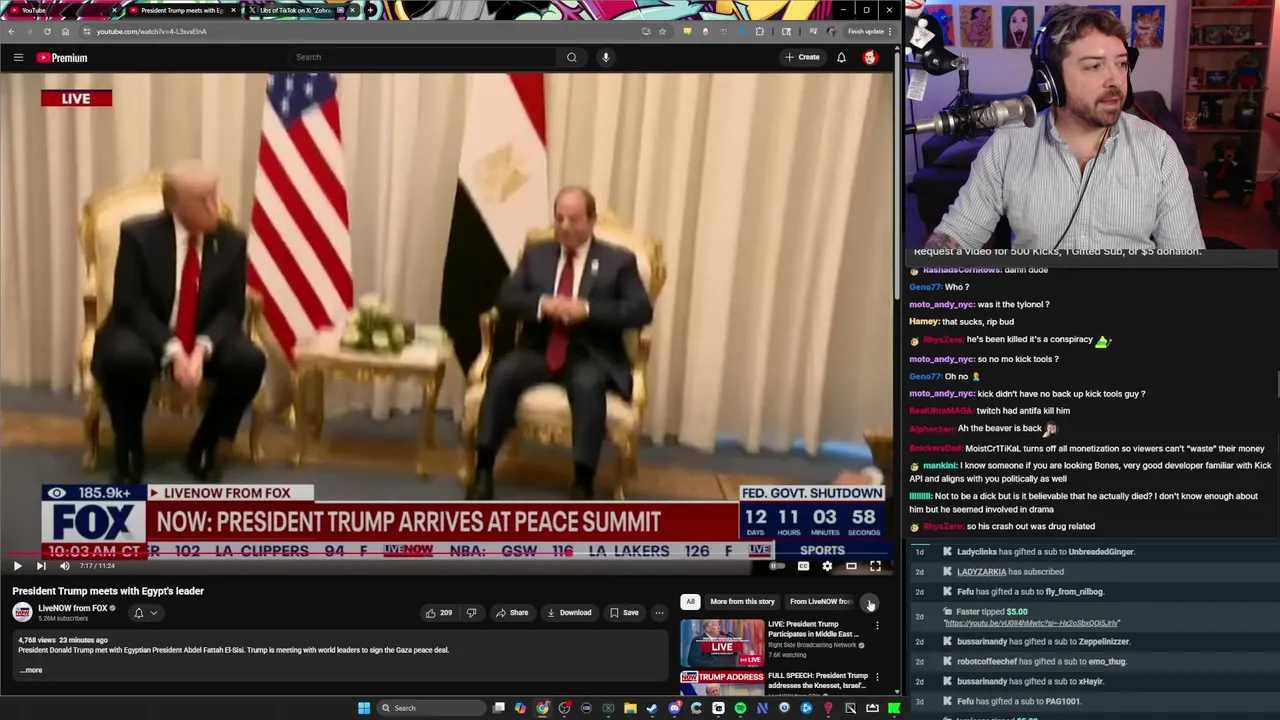
Task: Save the video to a playlist
Action: (623, 613)
